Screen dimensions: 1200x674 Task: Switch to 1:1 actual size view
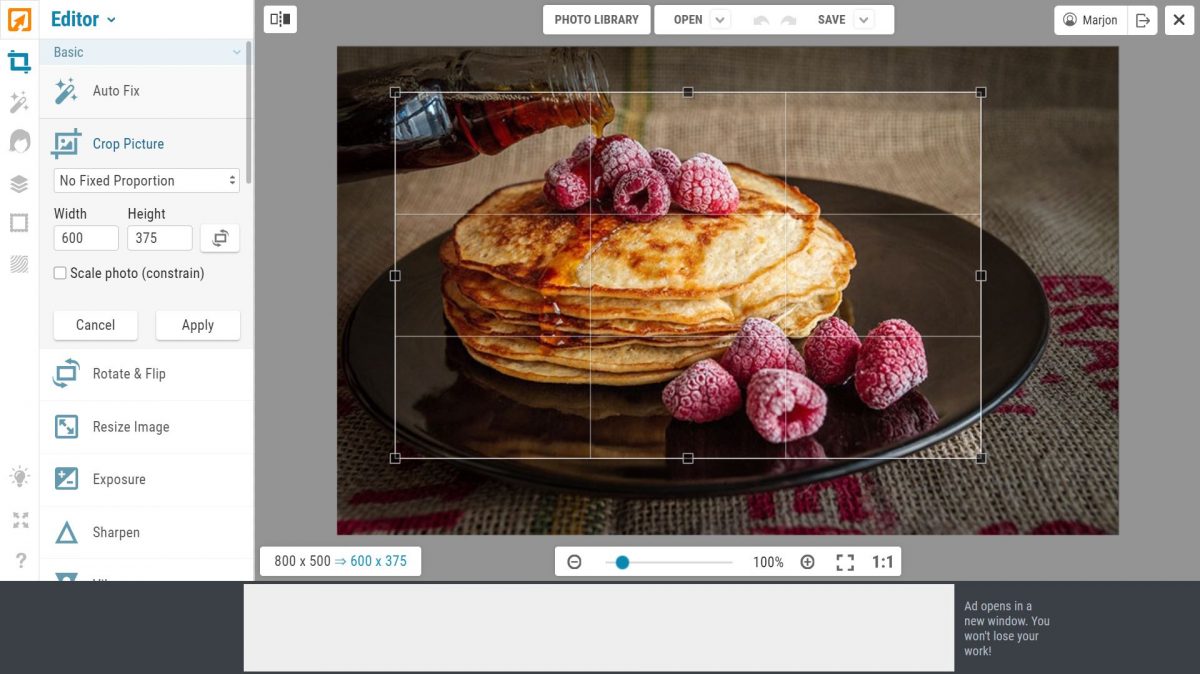tap(882, 562)
